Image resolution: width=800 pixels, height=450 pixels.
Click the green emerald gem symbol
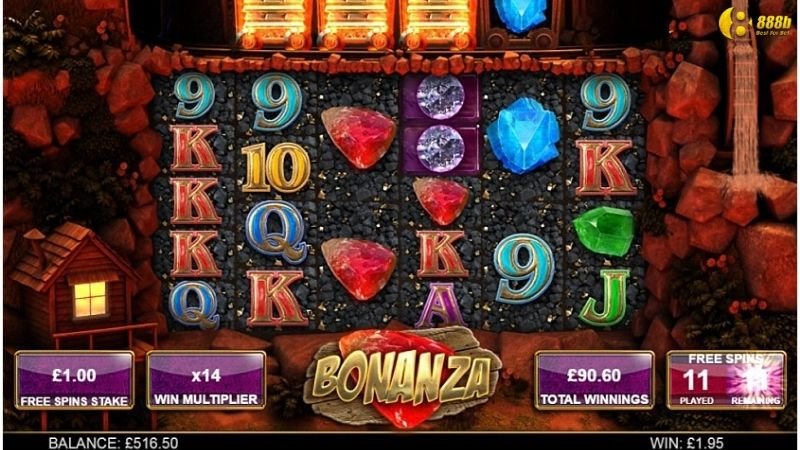click(604, 231)
